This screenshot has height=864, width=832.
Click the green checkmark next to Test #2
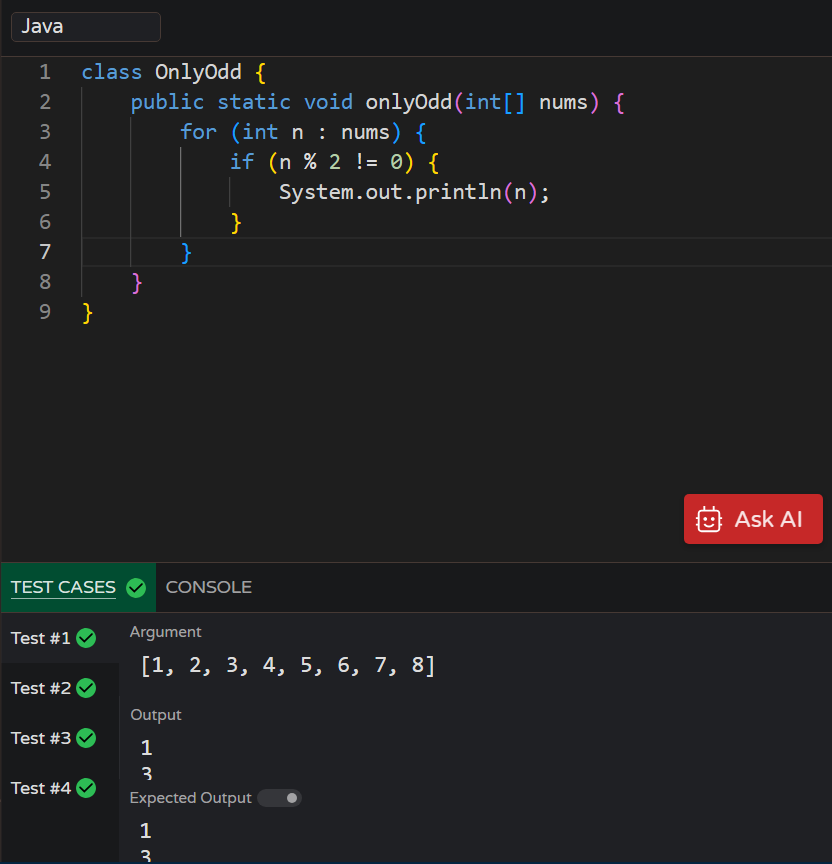tap(85, 688)
